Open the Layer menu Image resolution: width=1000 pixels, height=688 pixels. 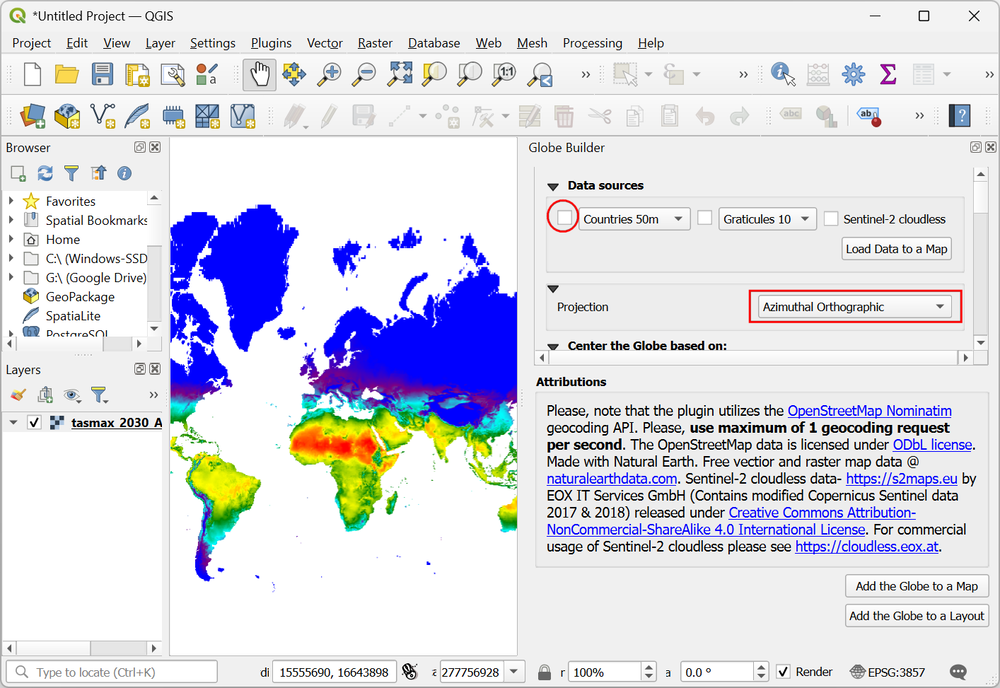point(160,43)
